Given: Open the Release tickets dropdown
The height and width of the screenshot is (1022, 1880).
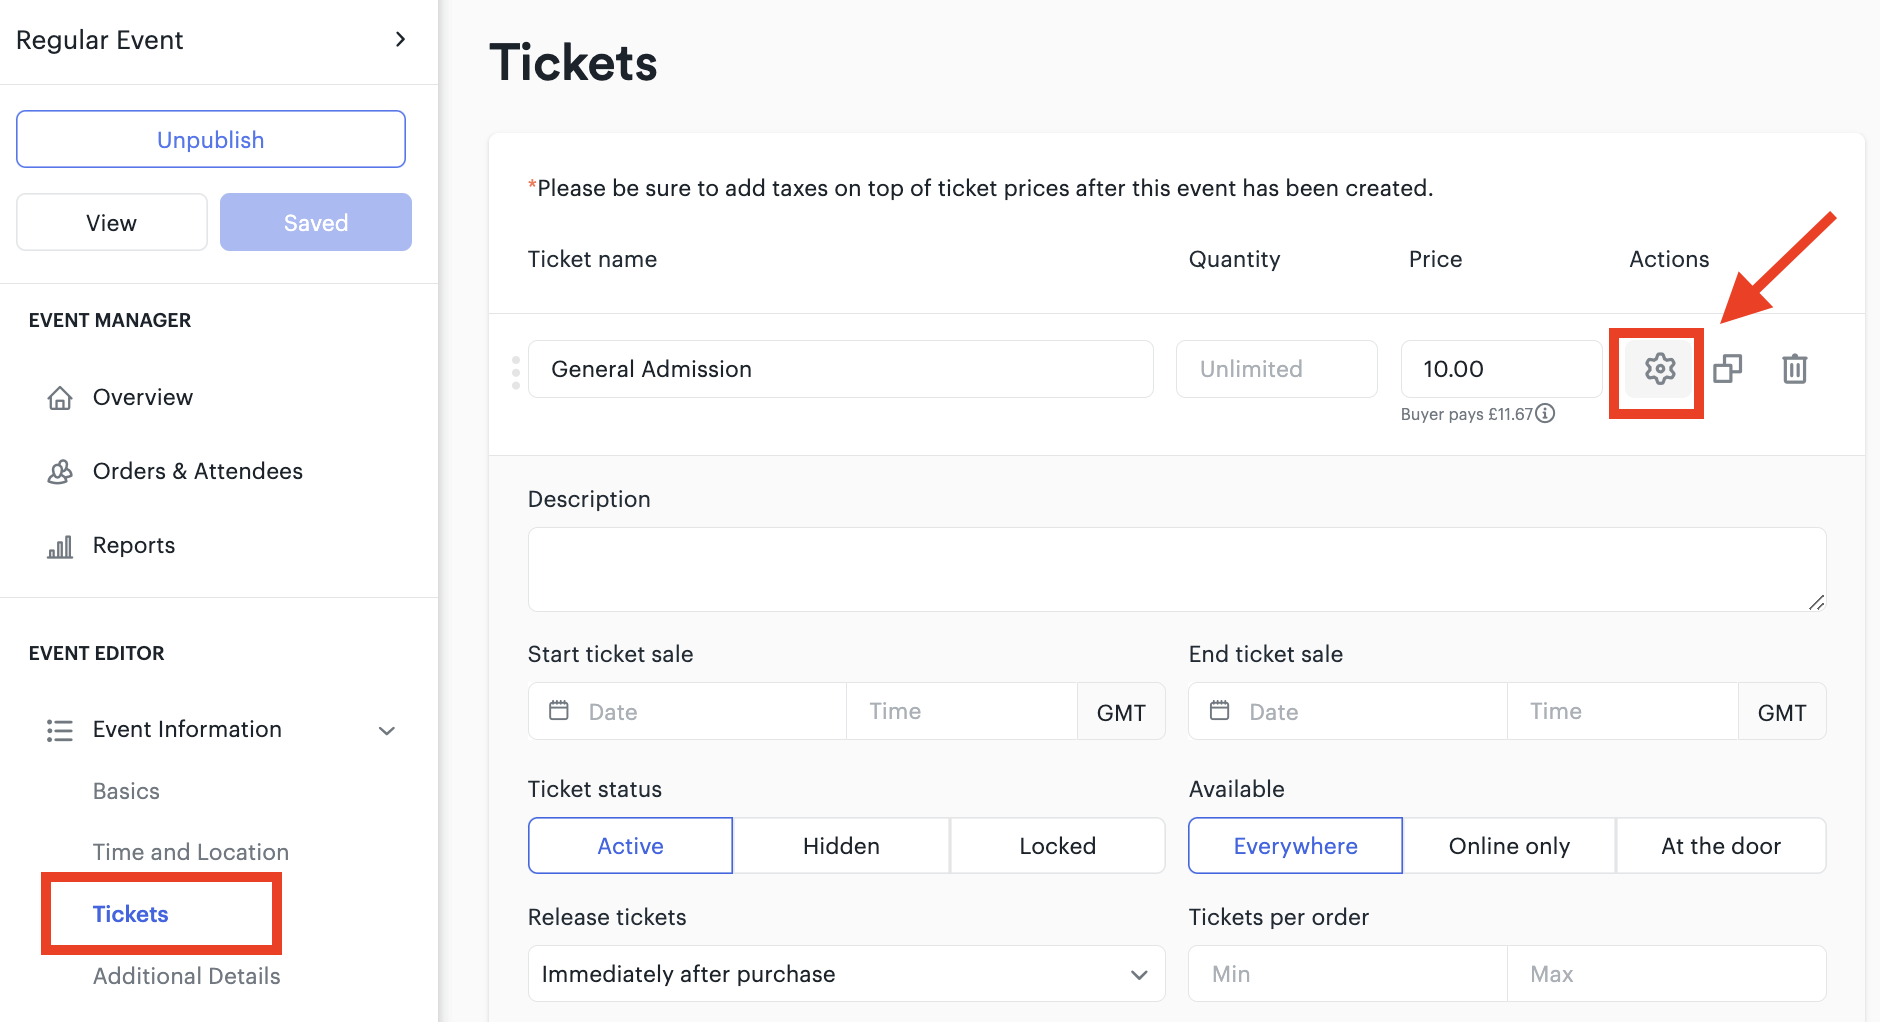Looking at the screenshot, I should coord(846,974).
